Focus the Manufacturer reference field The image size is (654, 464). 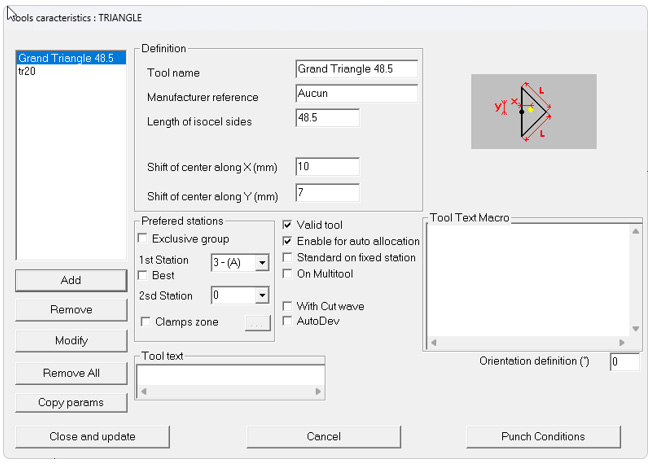pyautogui.click(x=357, y=93)
